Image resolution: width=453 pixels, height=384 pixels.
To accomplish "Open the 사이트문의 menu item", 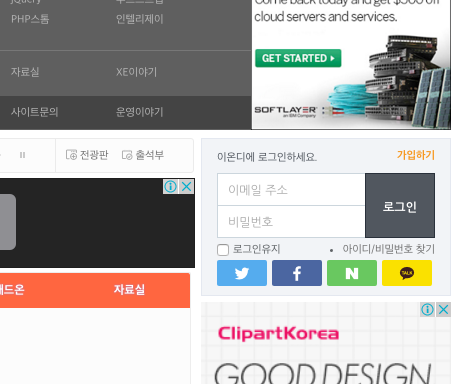I will 35,112.
